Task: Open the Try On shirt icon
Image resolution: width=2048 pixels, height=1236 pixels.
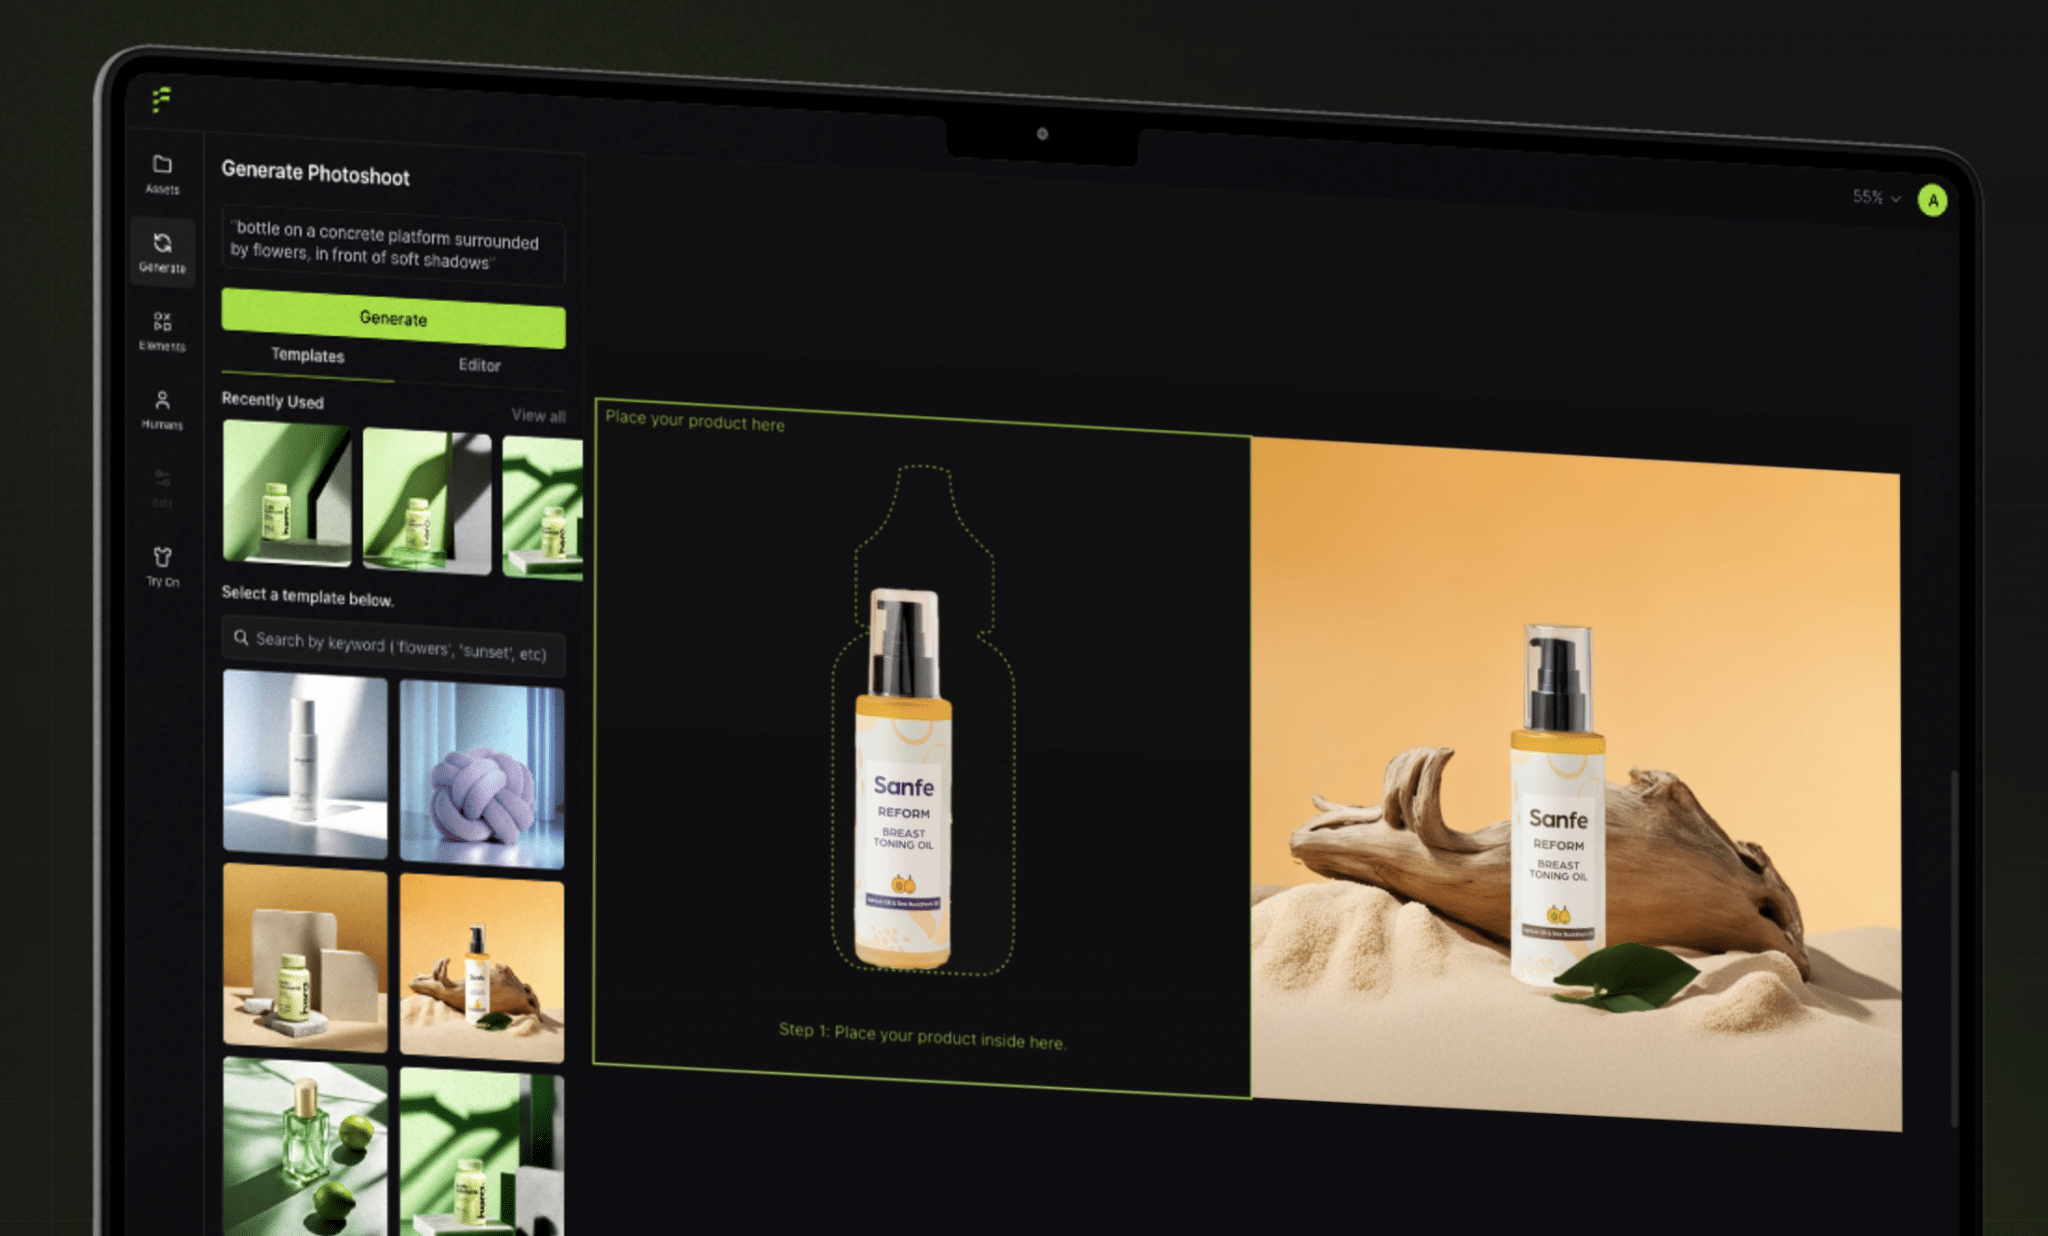Action: point(162,557)
